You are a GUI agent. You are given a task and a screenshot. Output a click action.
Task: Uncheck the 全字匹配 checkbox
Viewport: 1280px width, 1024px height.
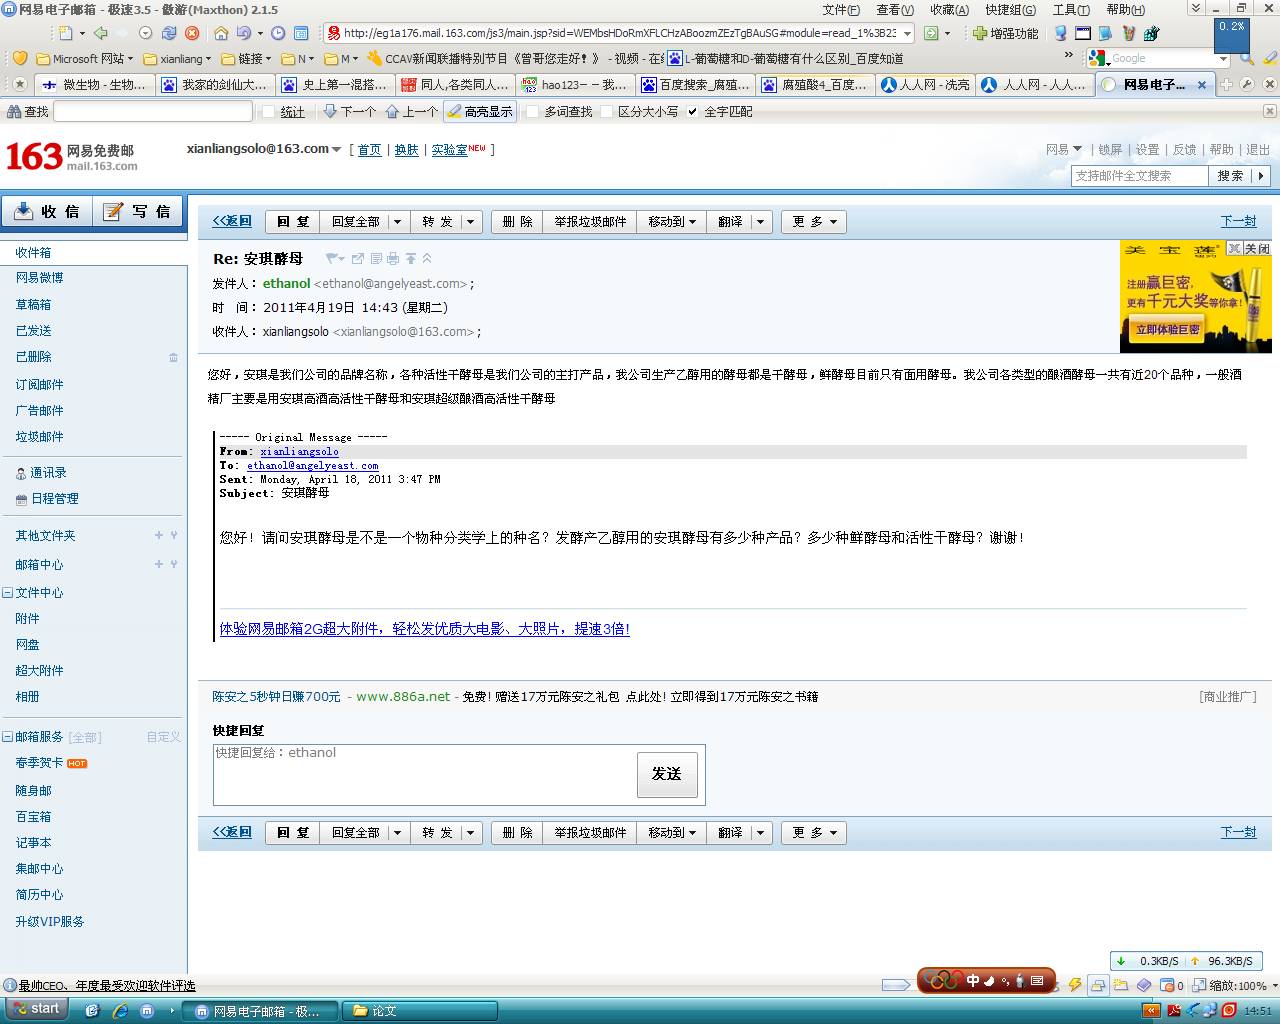[692, 112]
